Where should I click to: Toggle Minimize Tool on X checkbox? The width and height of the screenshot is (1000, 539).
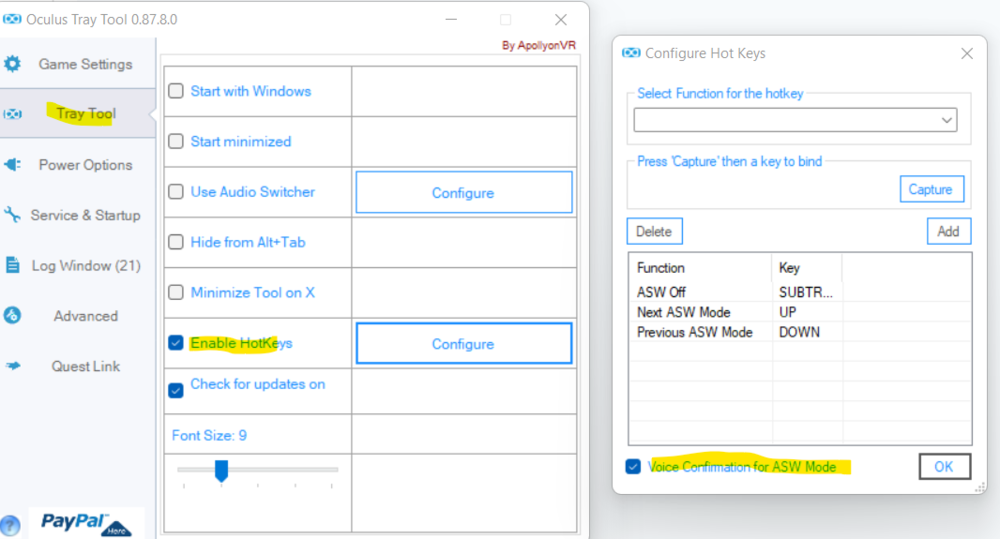coord(176,293)
